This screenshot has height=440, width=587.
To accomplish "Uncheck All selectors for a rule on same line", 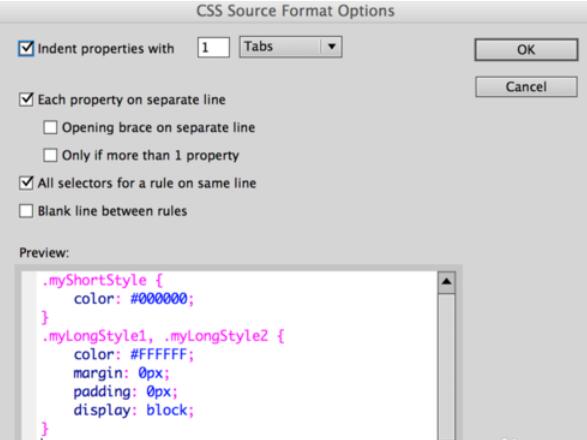I will (26, 183).
